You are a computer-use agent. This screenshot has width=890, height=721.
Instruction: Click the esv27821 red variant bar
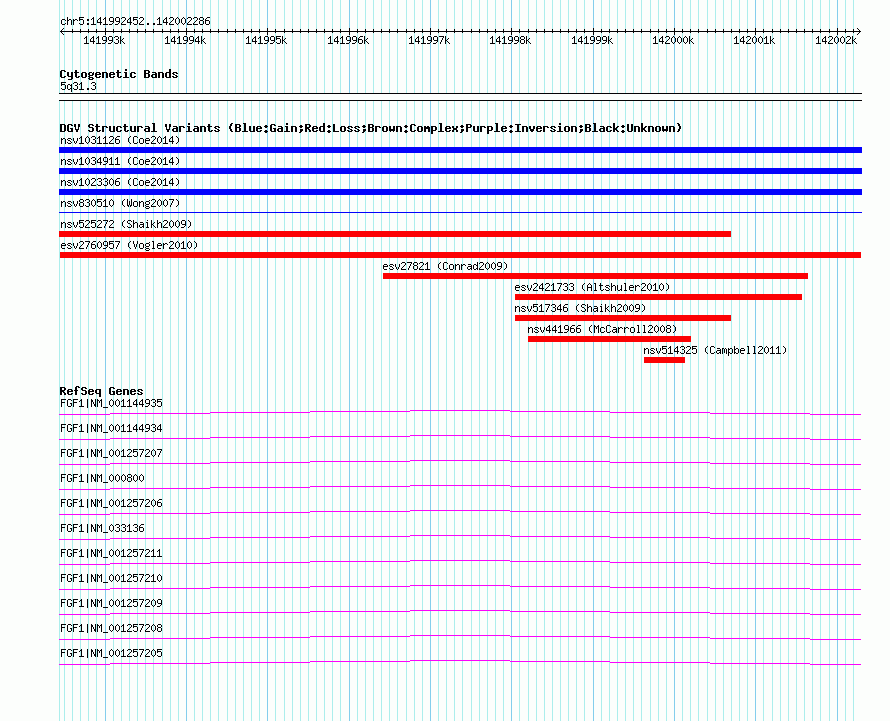pos(595,276)
